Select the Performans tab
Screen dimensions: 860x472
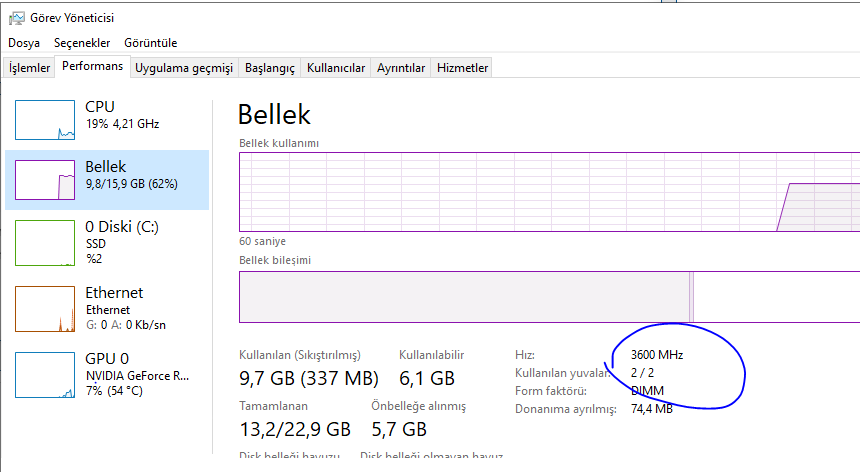coord(92,66)
